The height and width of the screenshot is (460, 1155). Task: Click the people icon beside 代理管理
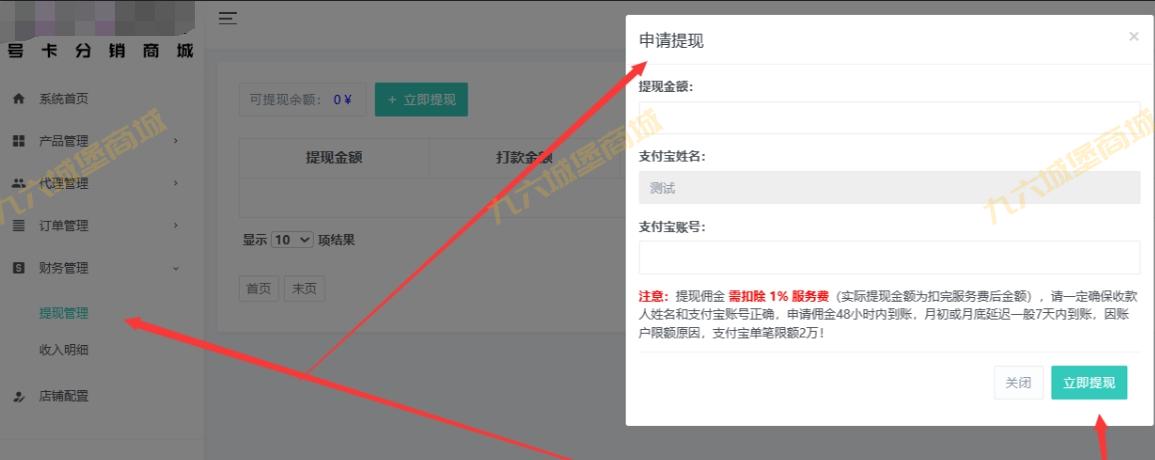tap(19, 183)
